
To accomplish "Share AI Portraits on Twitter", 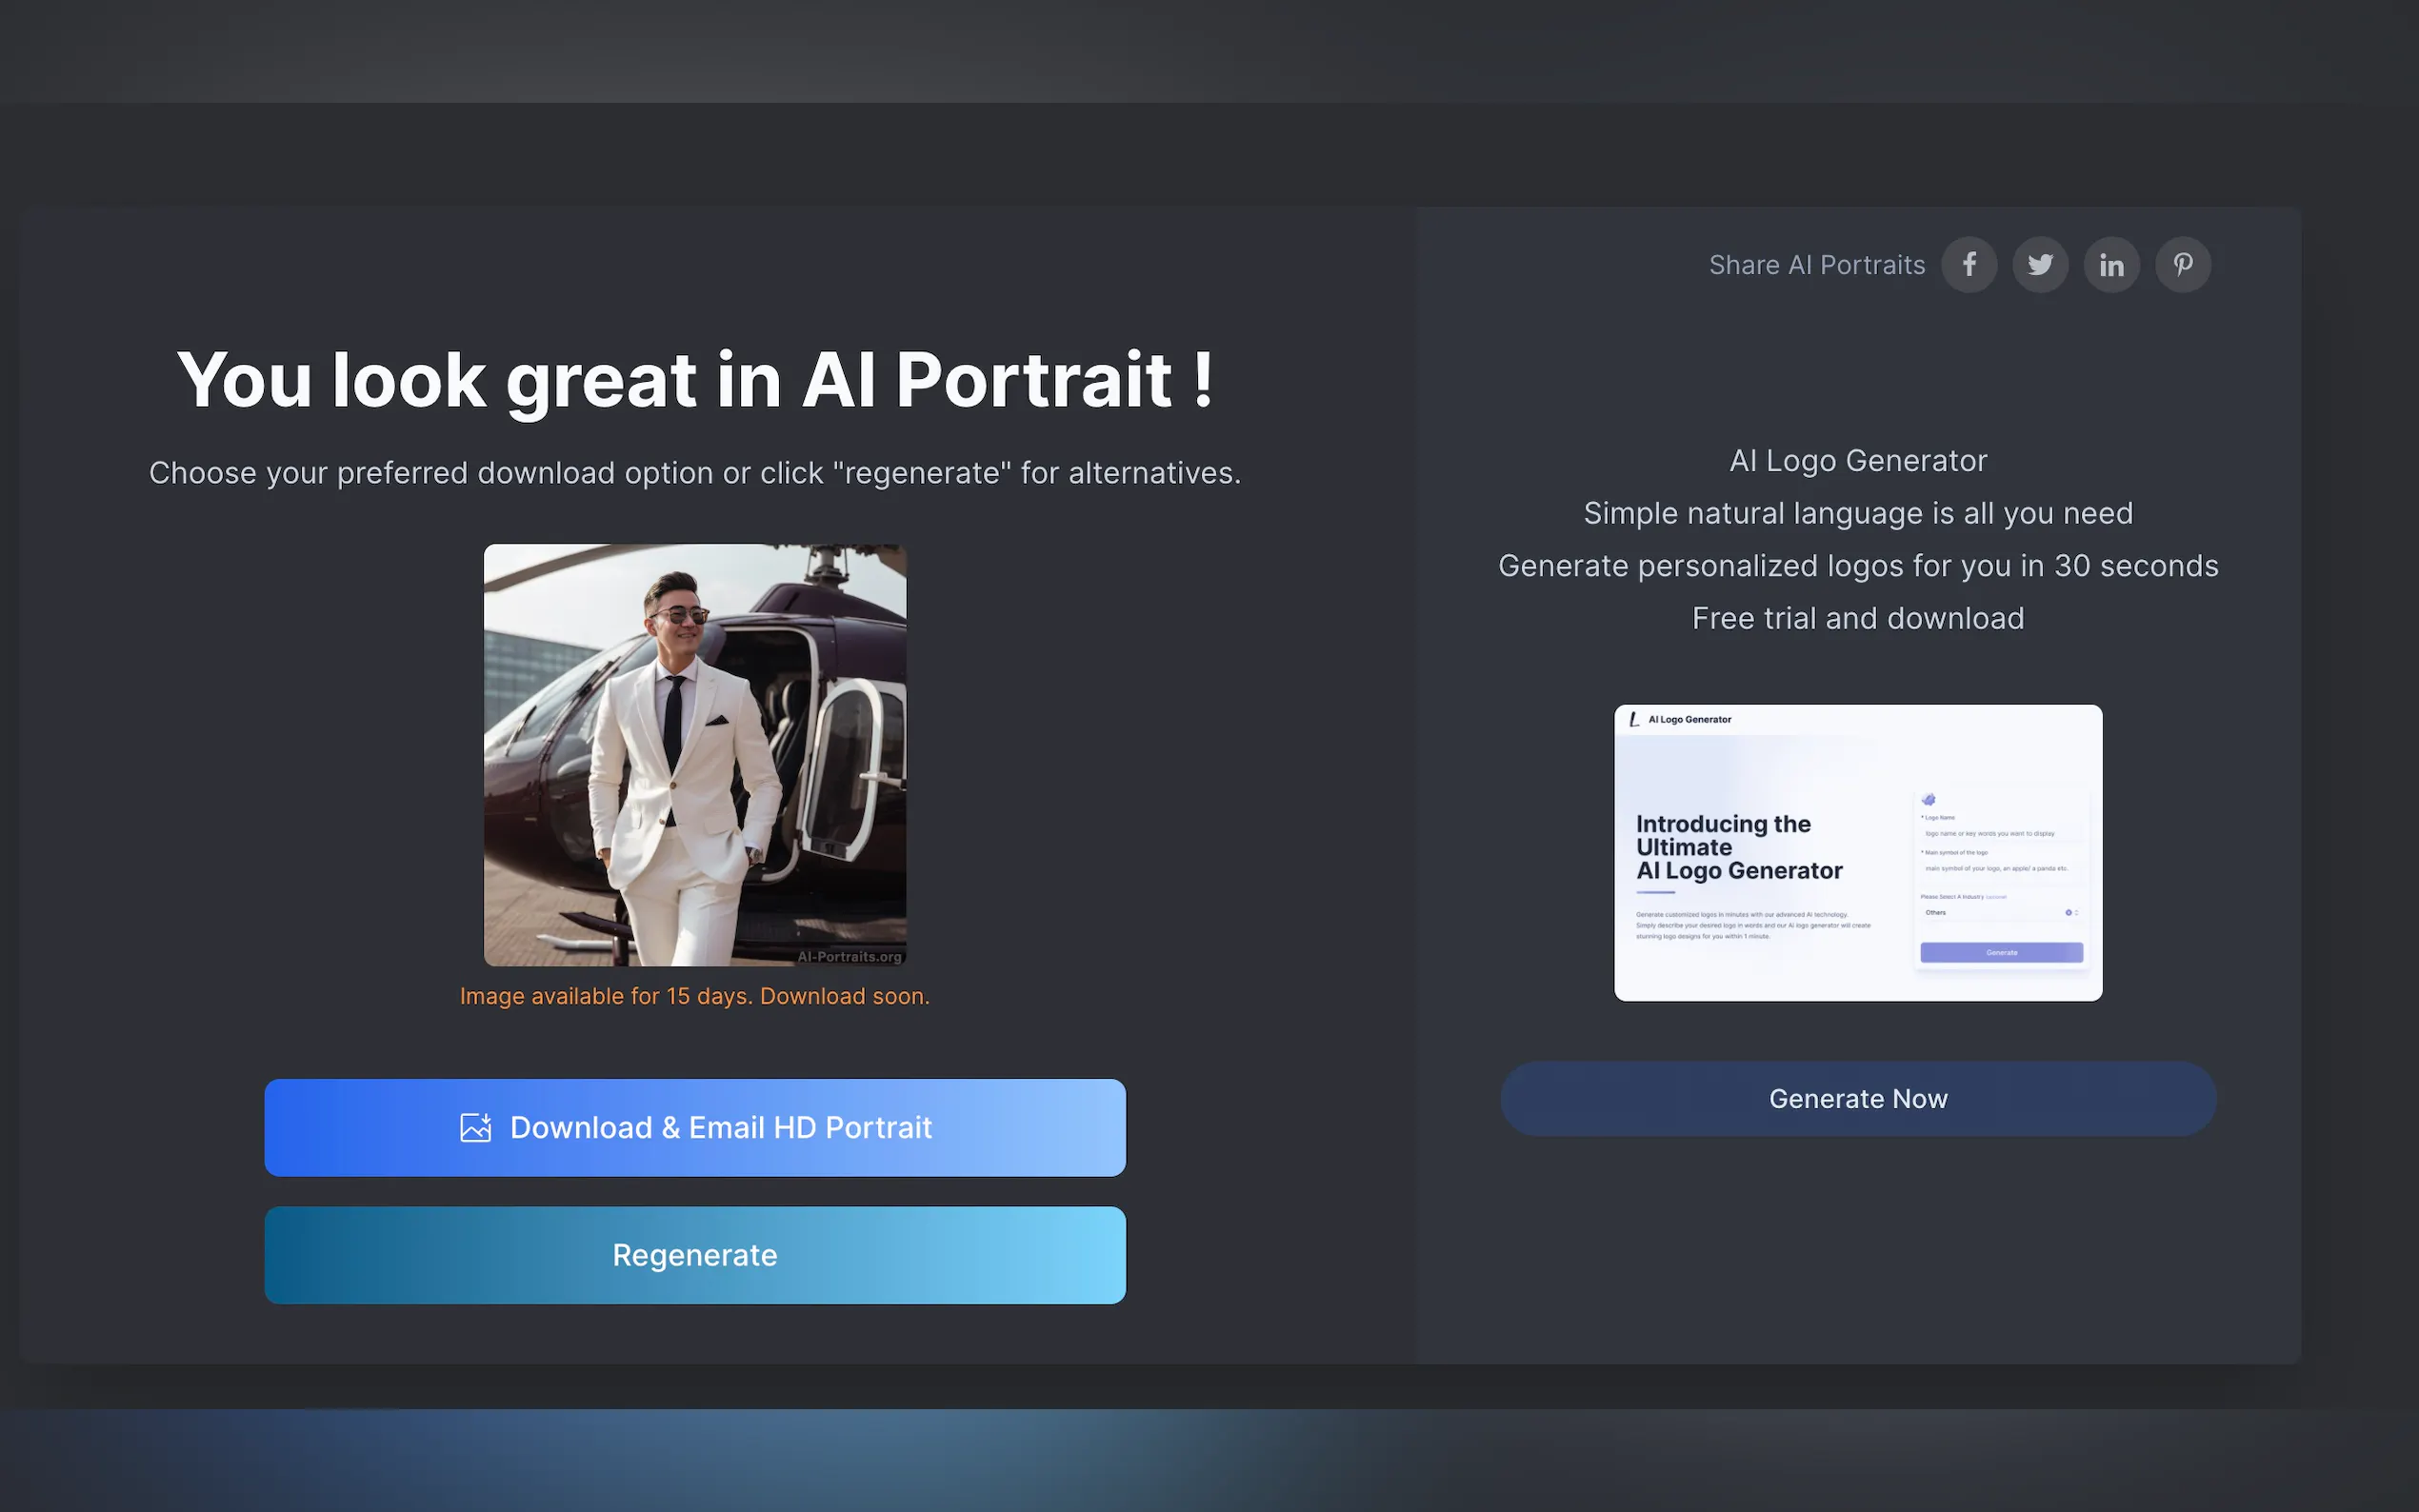I will pyautogui.click(x=2040, y=264).
